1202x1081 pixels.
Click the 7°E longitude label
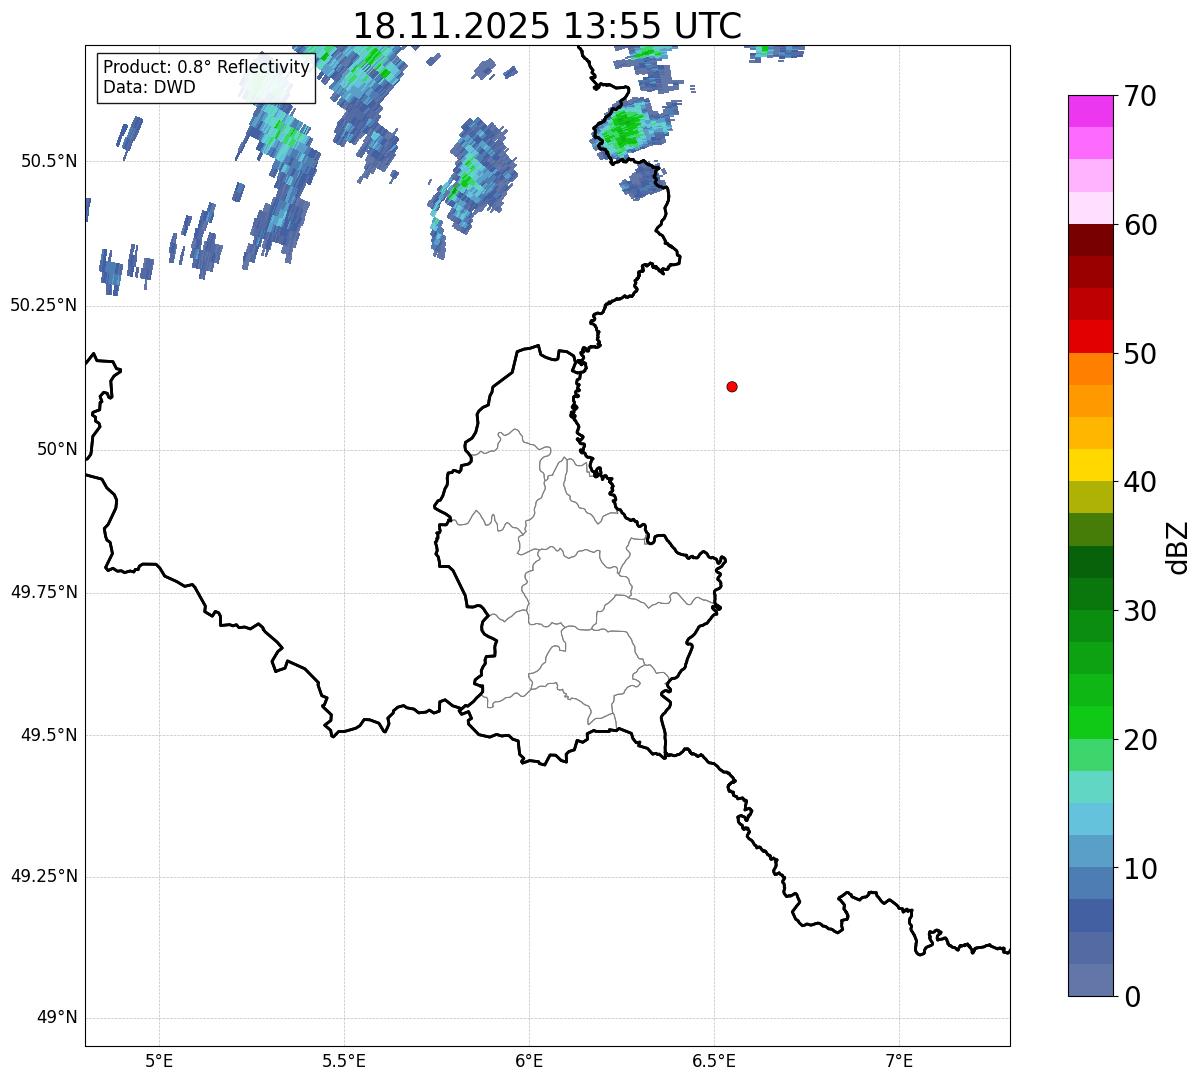[899, 1060]
